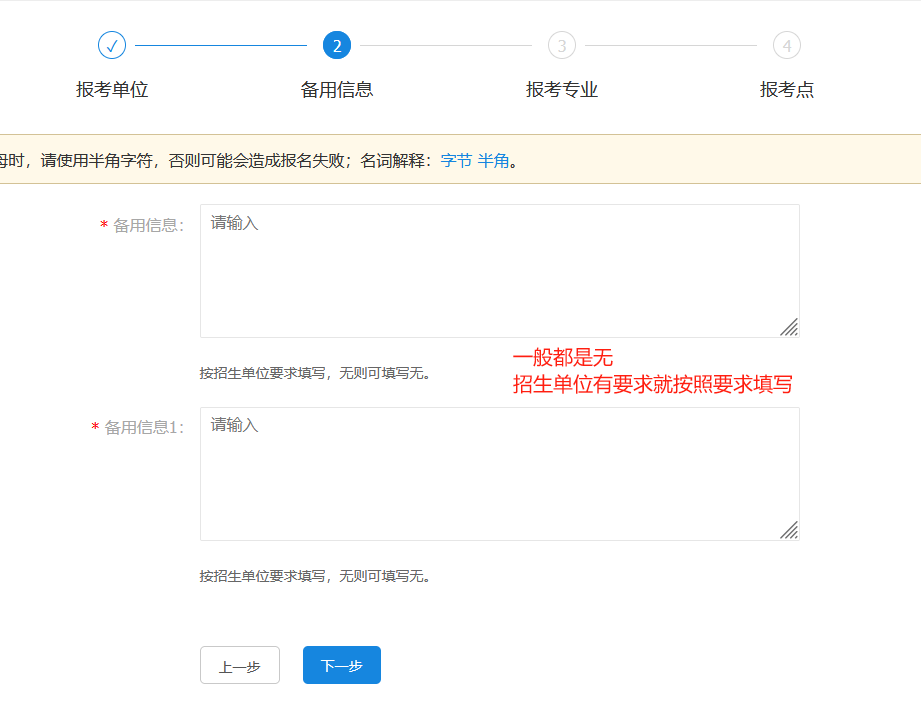Go back with the 上一步 button
This screenshot has height=716, width=921.
point(240,666)
